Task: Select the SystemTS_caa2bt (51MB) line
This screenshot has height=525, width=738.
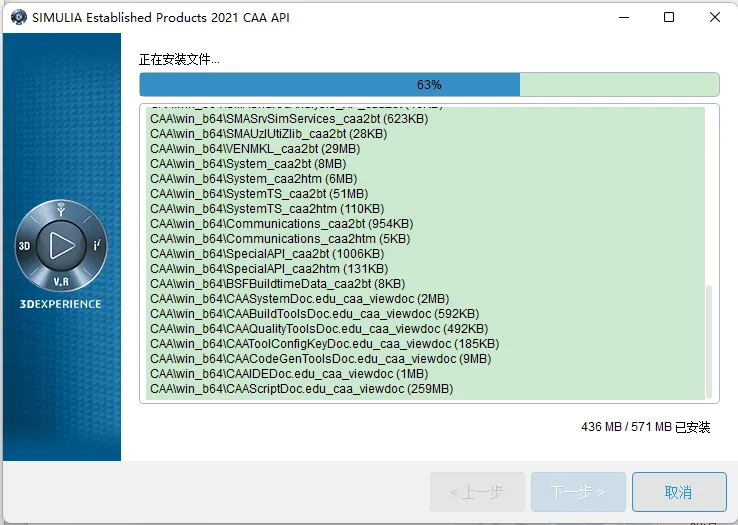Action: (259, 194)
